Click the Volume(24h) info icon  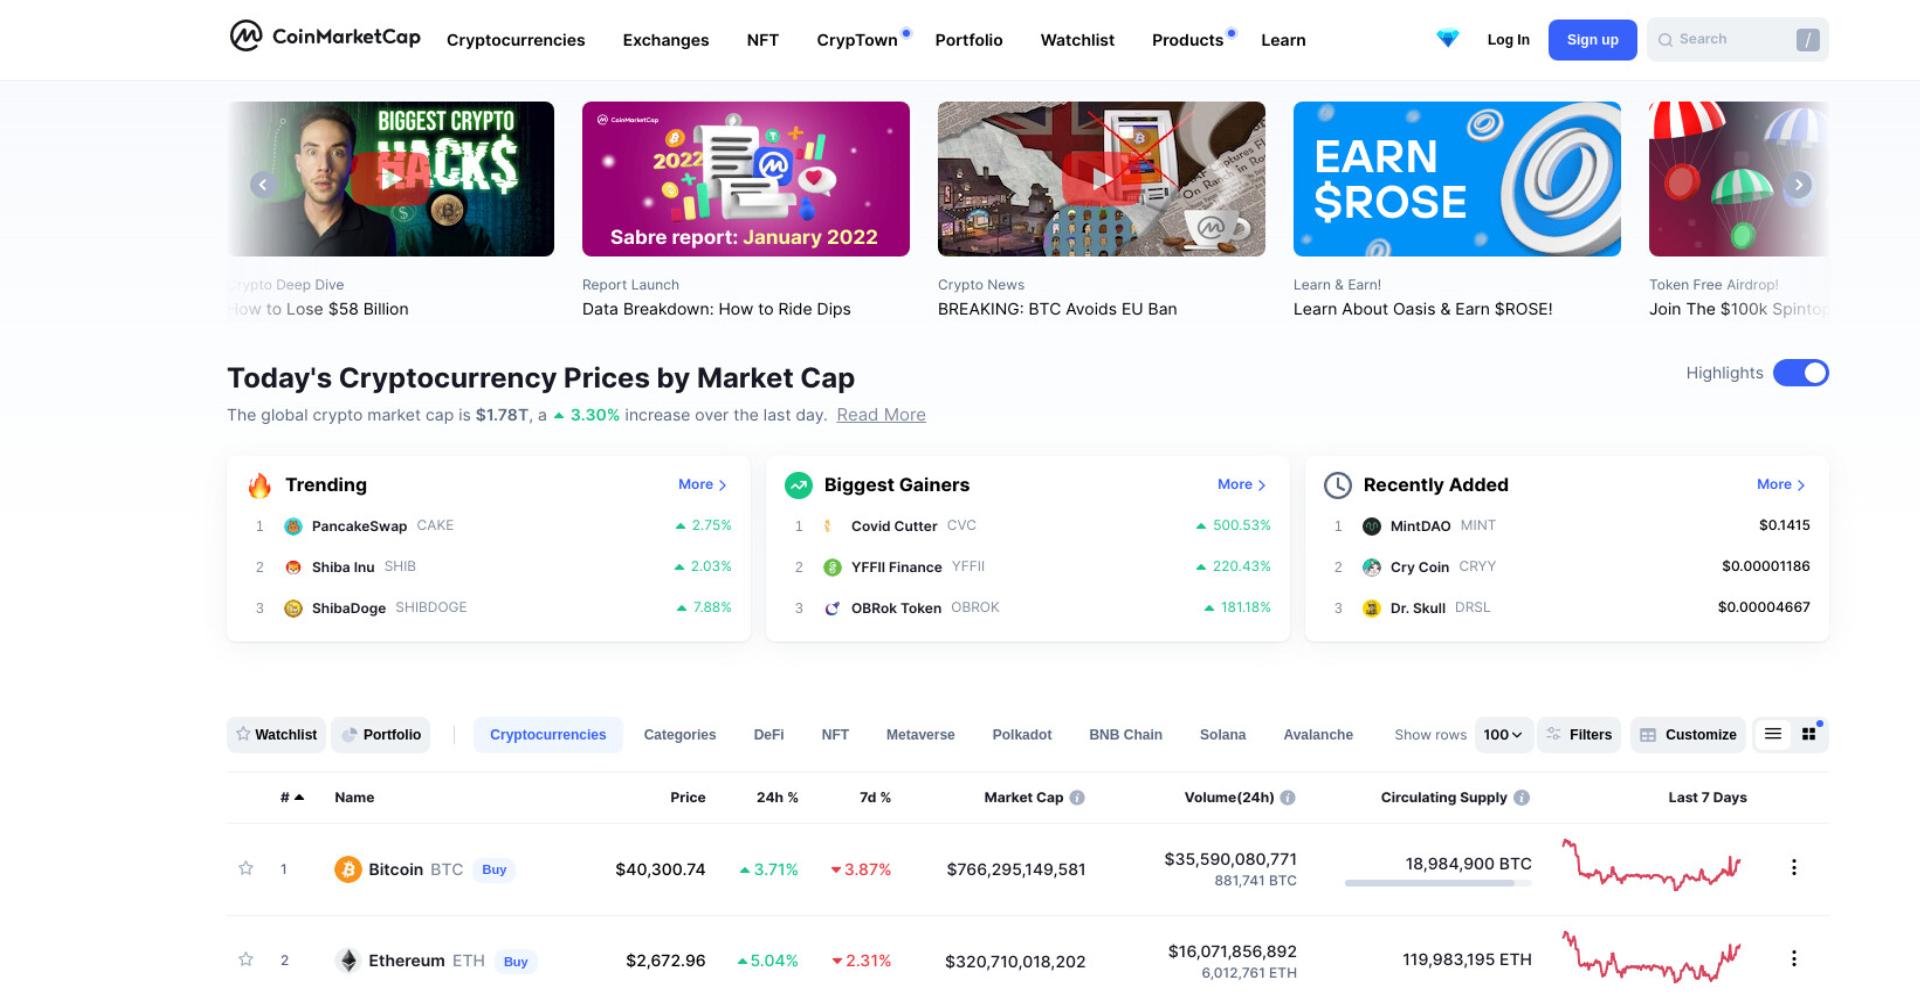1288,797
